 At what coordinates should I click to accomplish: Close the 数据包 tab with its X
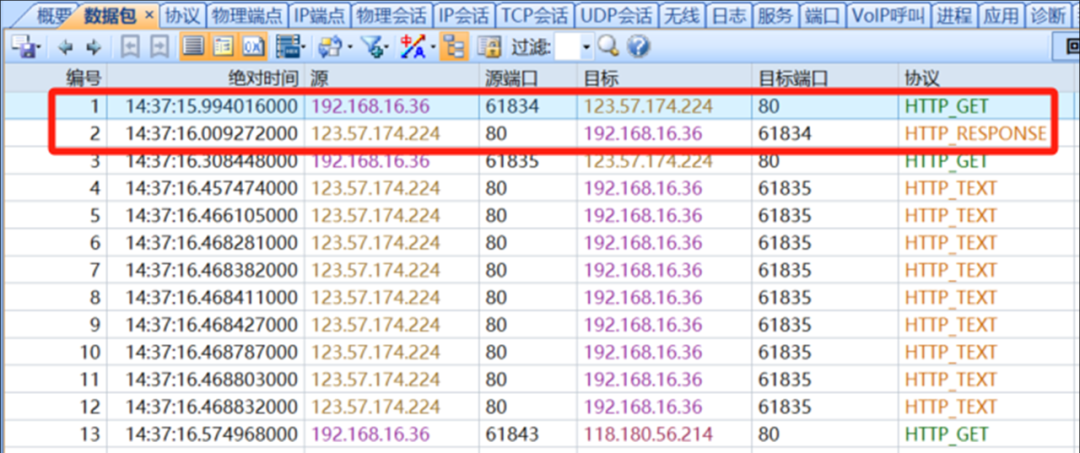[x=149, y=15]
